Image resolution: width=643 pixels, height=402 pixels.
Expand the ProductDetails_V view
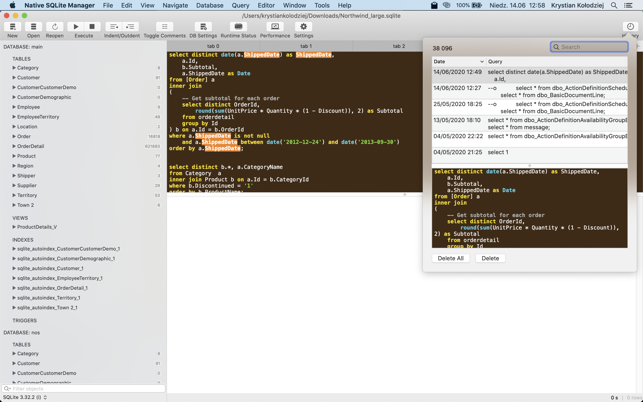pos(14,227)
